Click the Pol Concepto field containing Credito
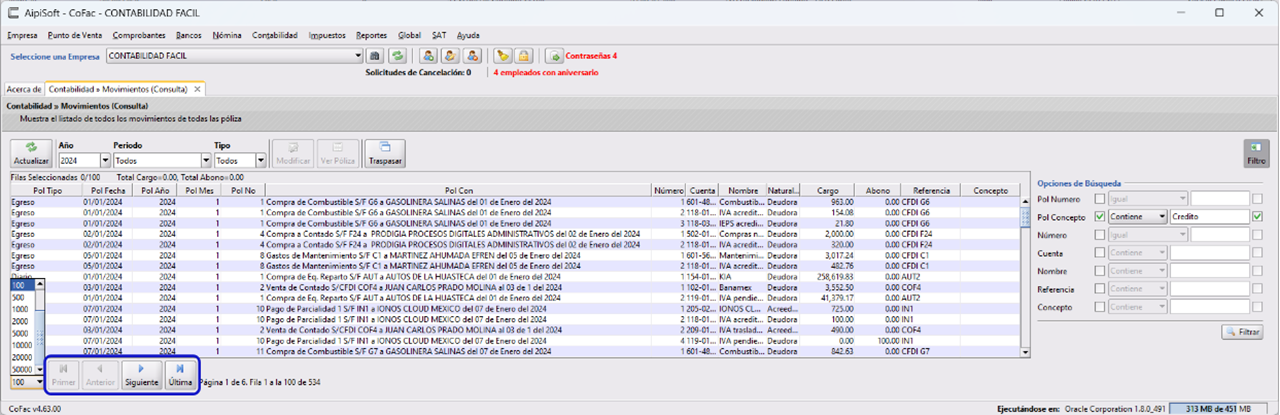The width and height of the screenshot is (1280, 415). click(1210, 216)
